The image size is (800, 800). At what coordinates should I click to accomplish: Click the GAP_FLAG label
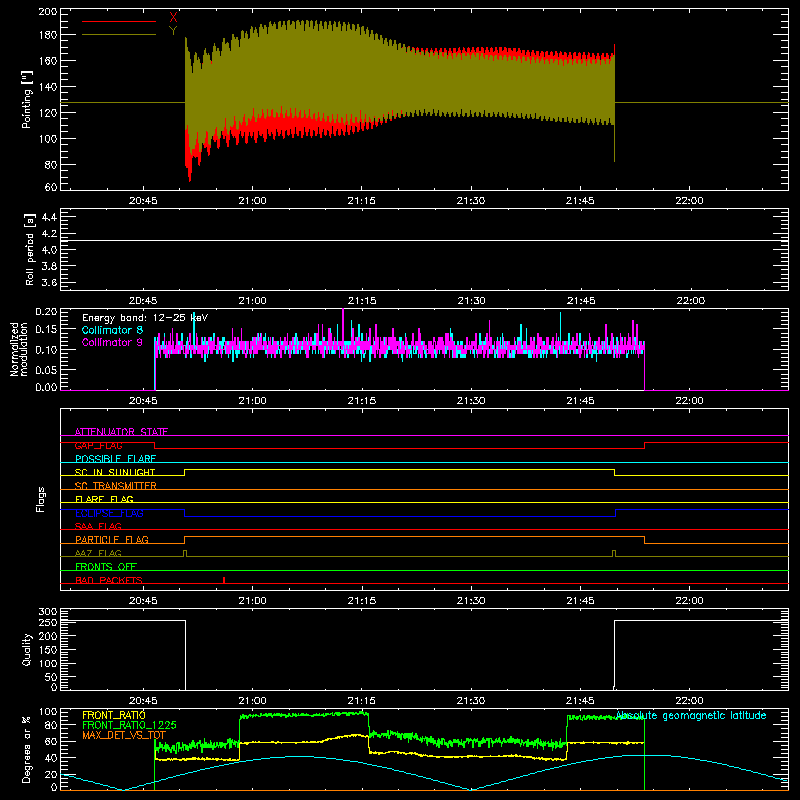click(x=98, y=445)
